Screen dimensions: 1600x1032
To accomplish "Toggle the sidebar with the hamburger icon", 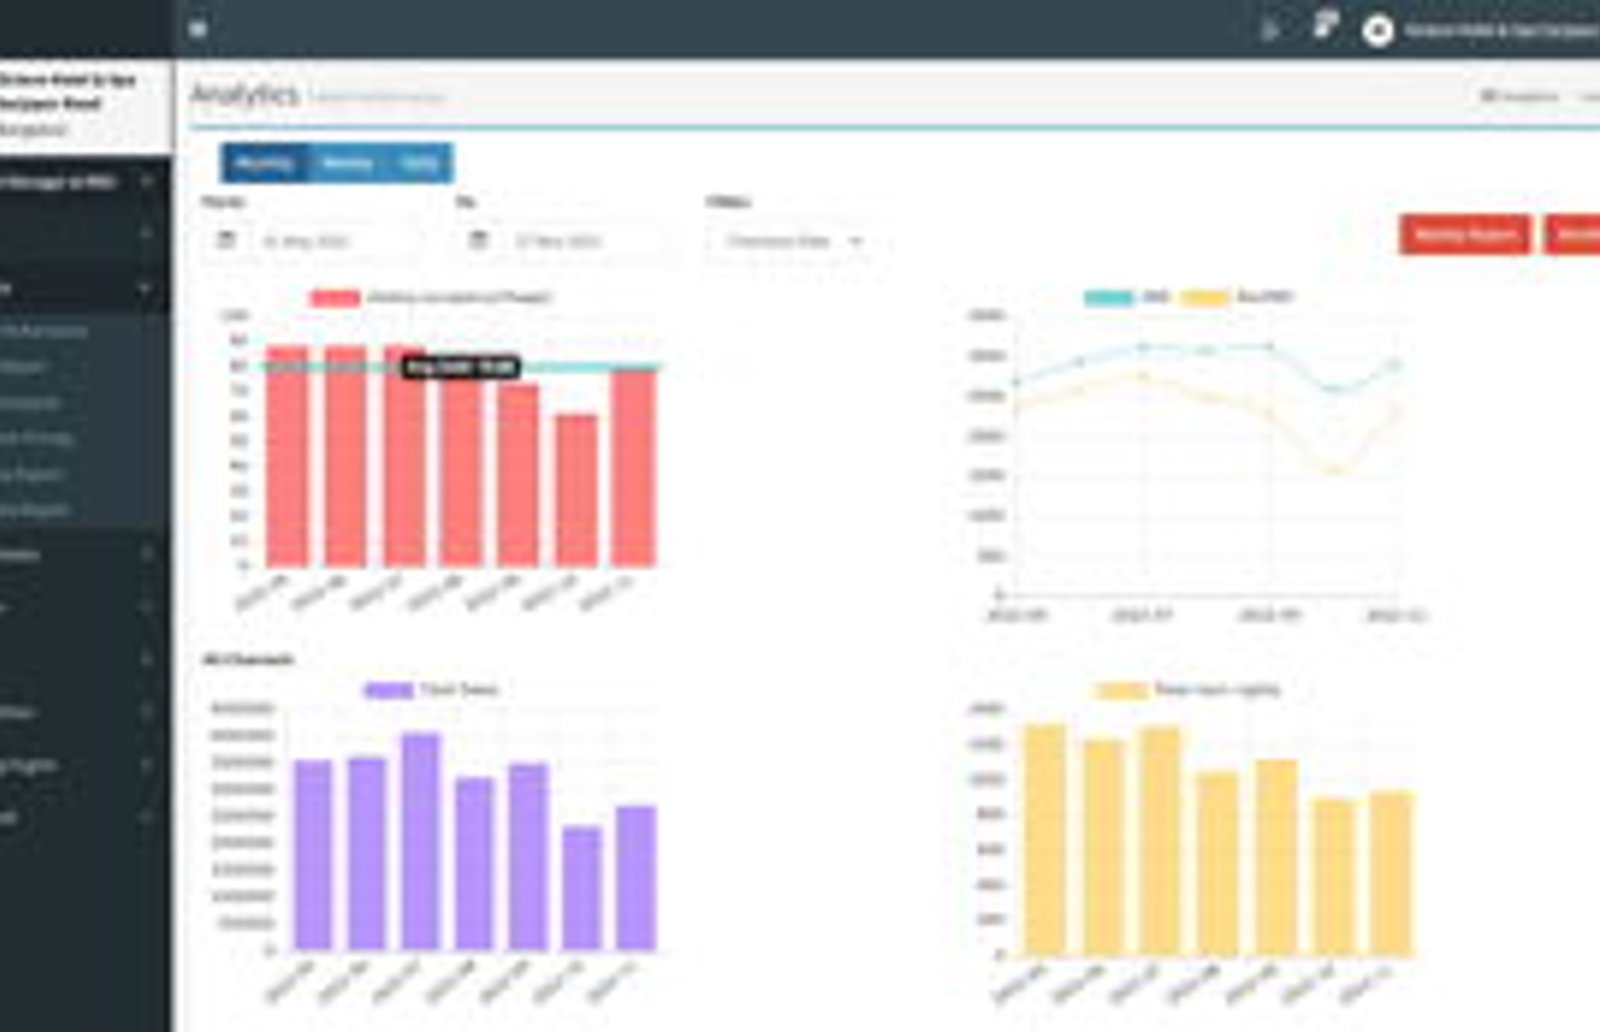I will tap(198, 29).
